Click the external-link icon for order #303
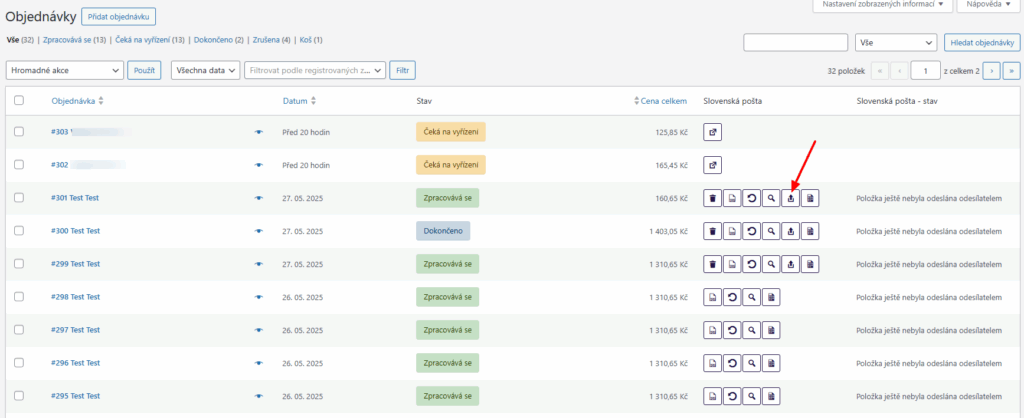Image resolution: width=1024 pixels, height=418 pixels. [x=712, y=132]
